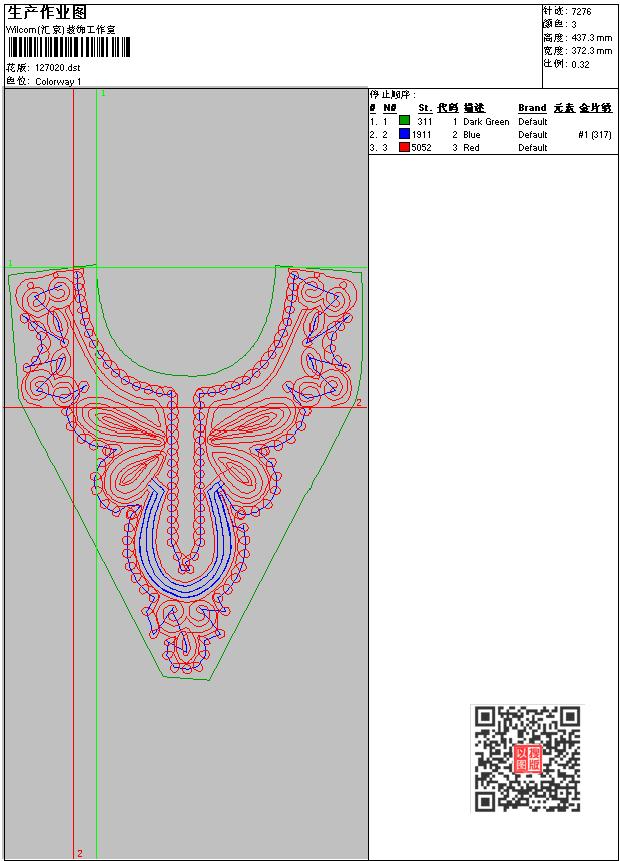Click the stitch count value 7276
This screenshot has width=620, height=861.
pos(581,11)
